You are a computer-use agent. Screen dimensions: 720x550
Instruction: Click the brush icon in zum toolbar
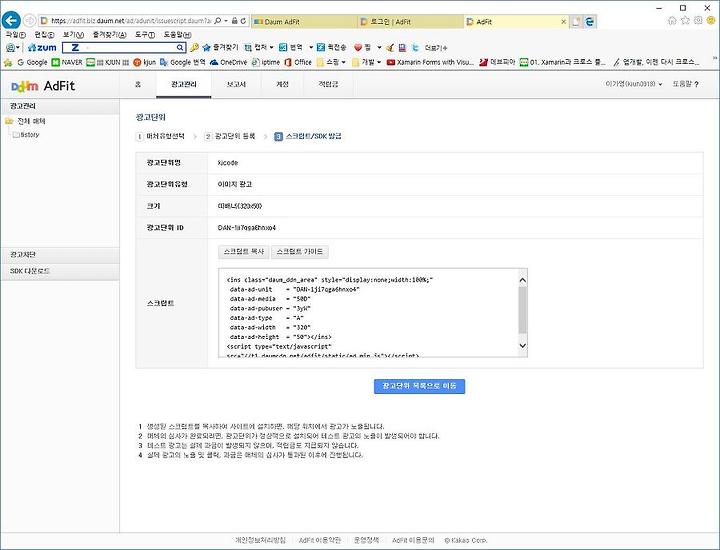[x=390, y=47]
